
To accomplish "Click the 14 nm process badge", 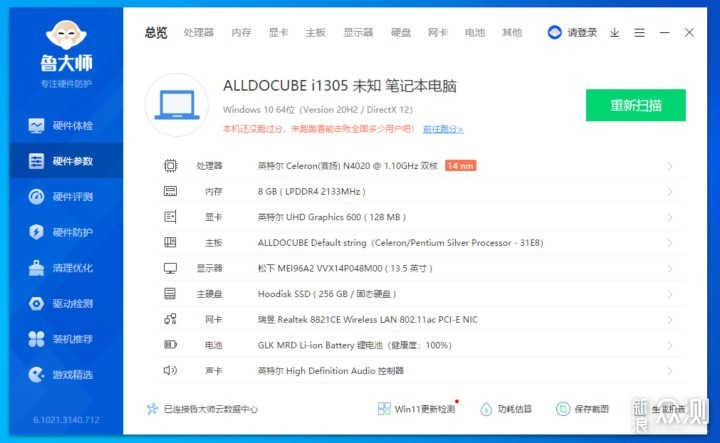I will tap(461, 166).
